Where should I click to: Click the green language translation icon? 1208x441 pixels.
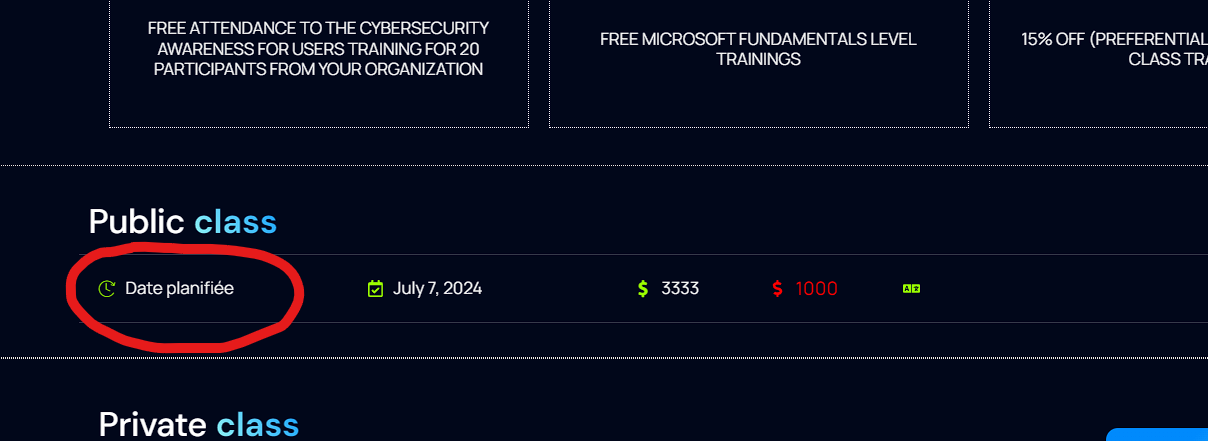(x=911, y=289)
